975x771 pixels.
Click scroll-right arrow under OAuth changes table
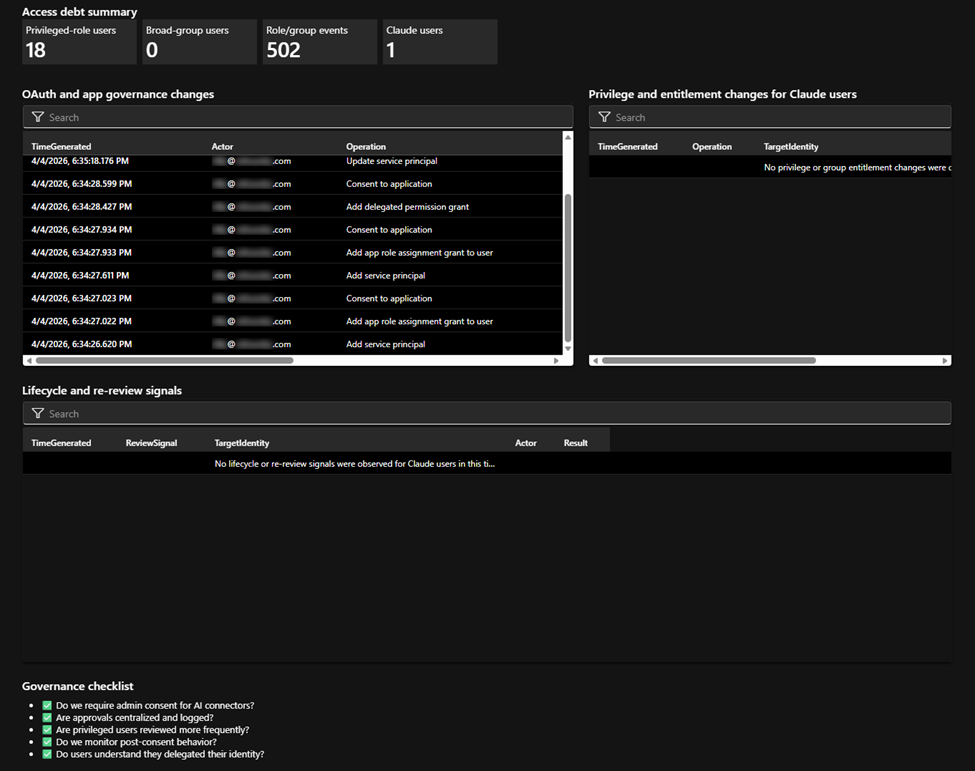[557, 360]
